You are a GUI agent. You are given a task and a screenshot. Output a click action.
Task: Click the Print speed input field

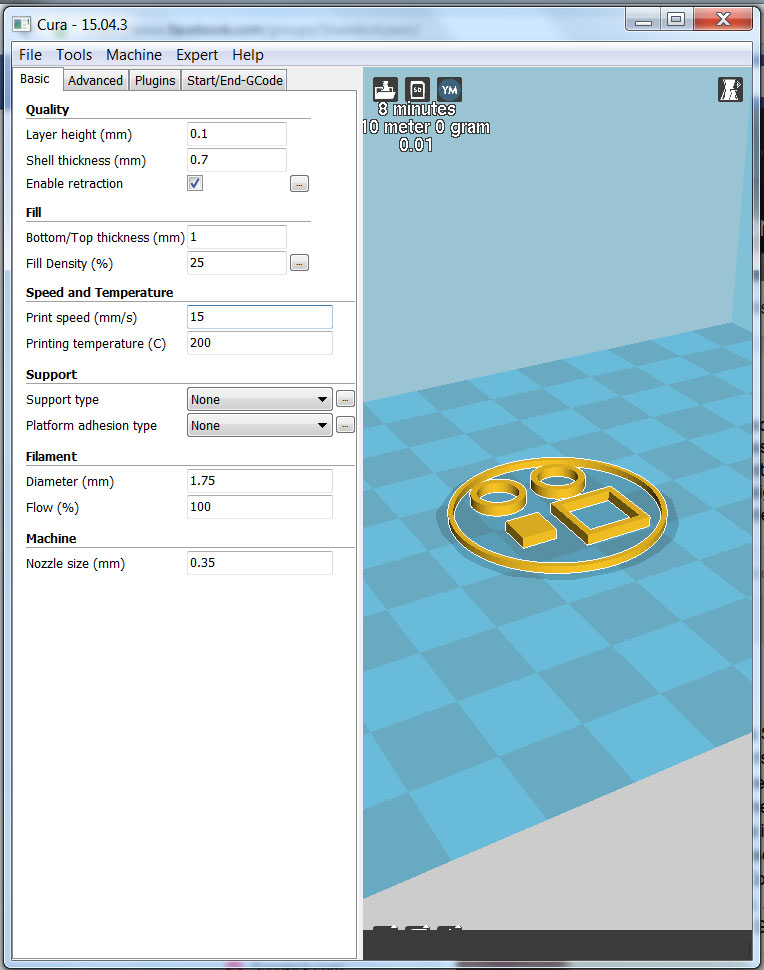pos(260,317)
